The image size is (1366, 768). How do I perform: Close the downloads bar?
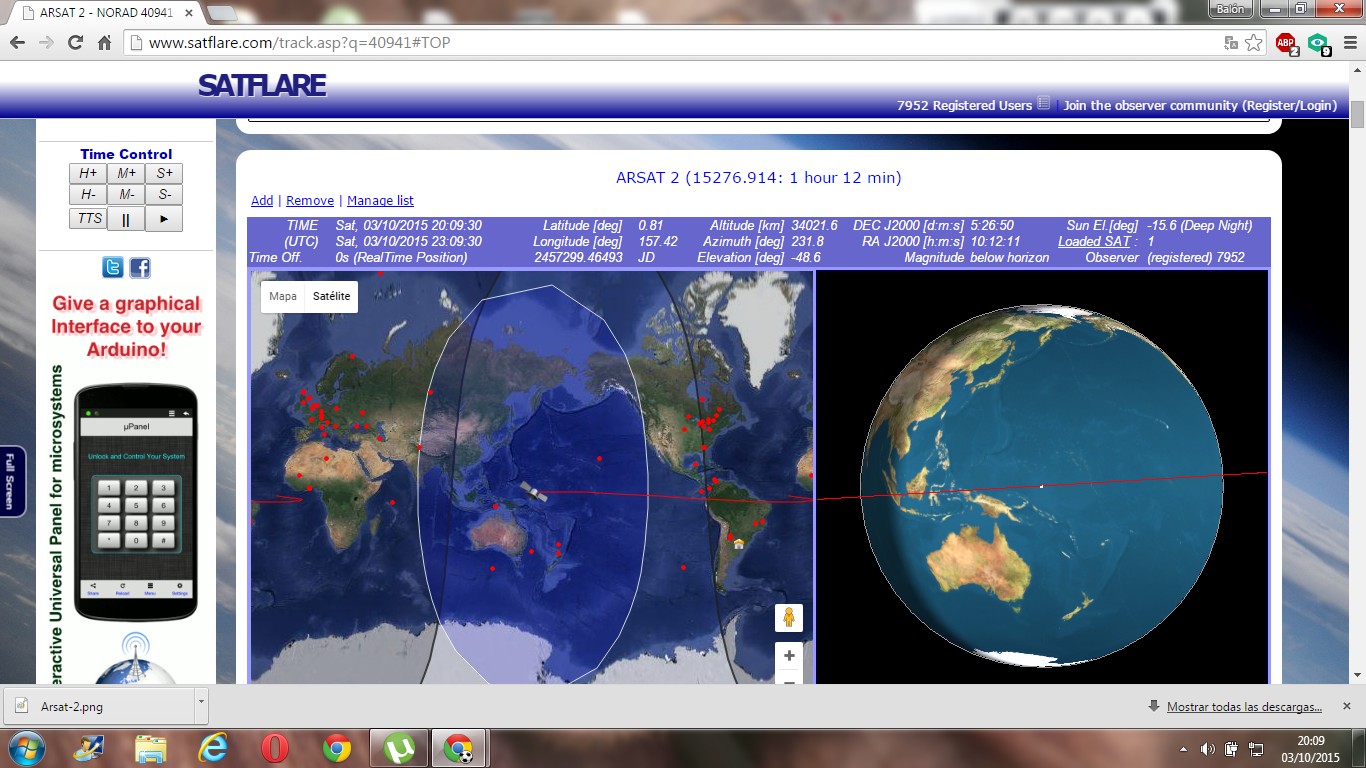click(1349, 706)
